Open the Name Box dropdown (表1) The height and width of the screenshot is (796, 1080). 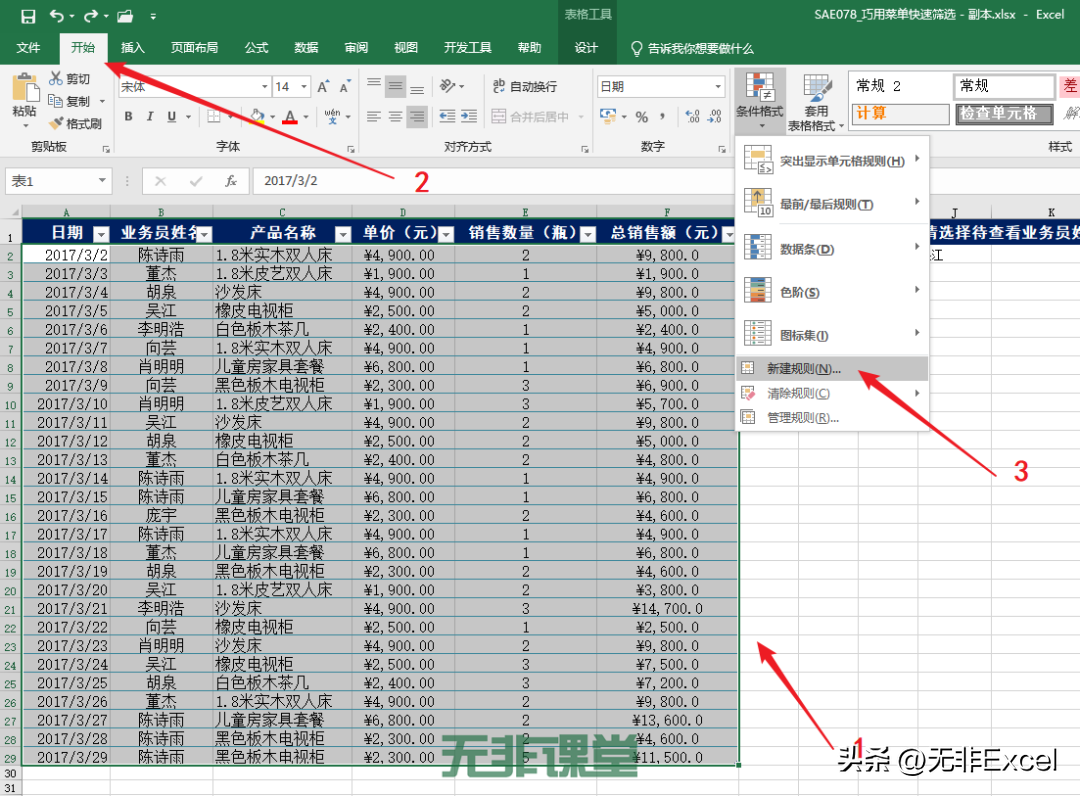point(102,180)
